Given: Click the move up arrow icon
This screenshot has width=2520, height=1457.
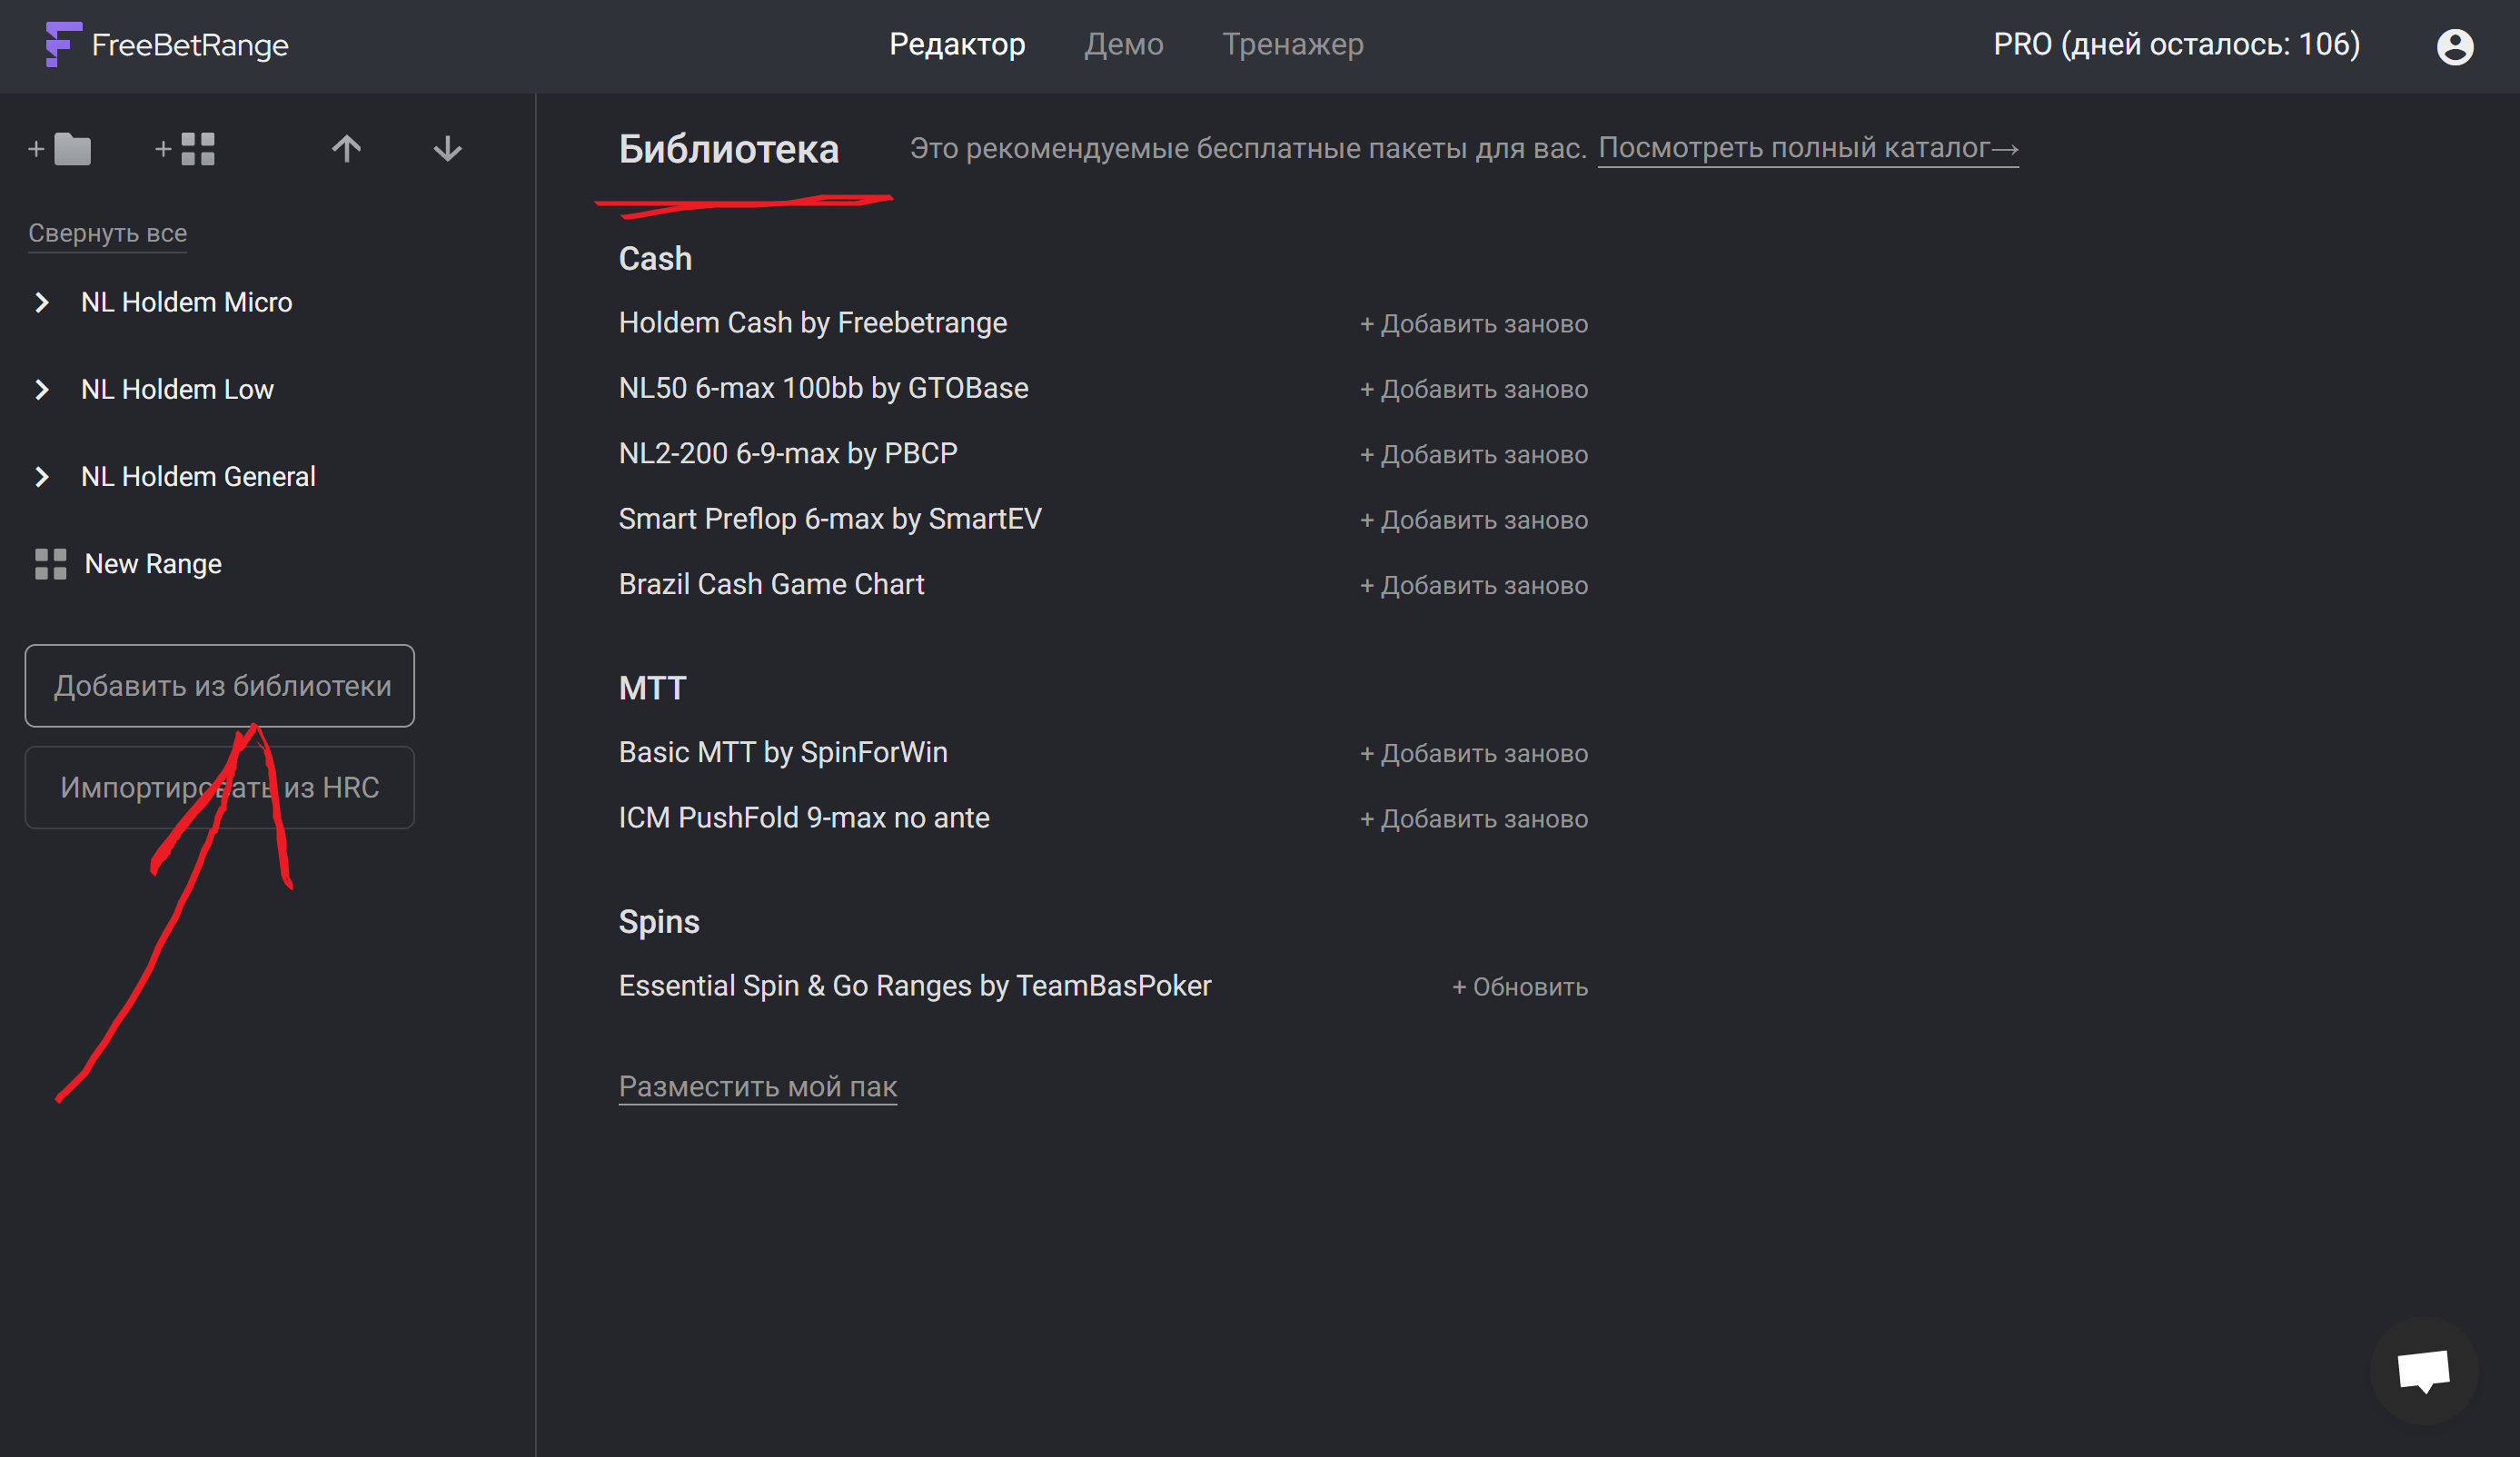Looking at the screenshot, I should click(346, 150).
